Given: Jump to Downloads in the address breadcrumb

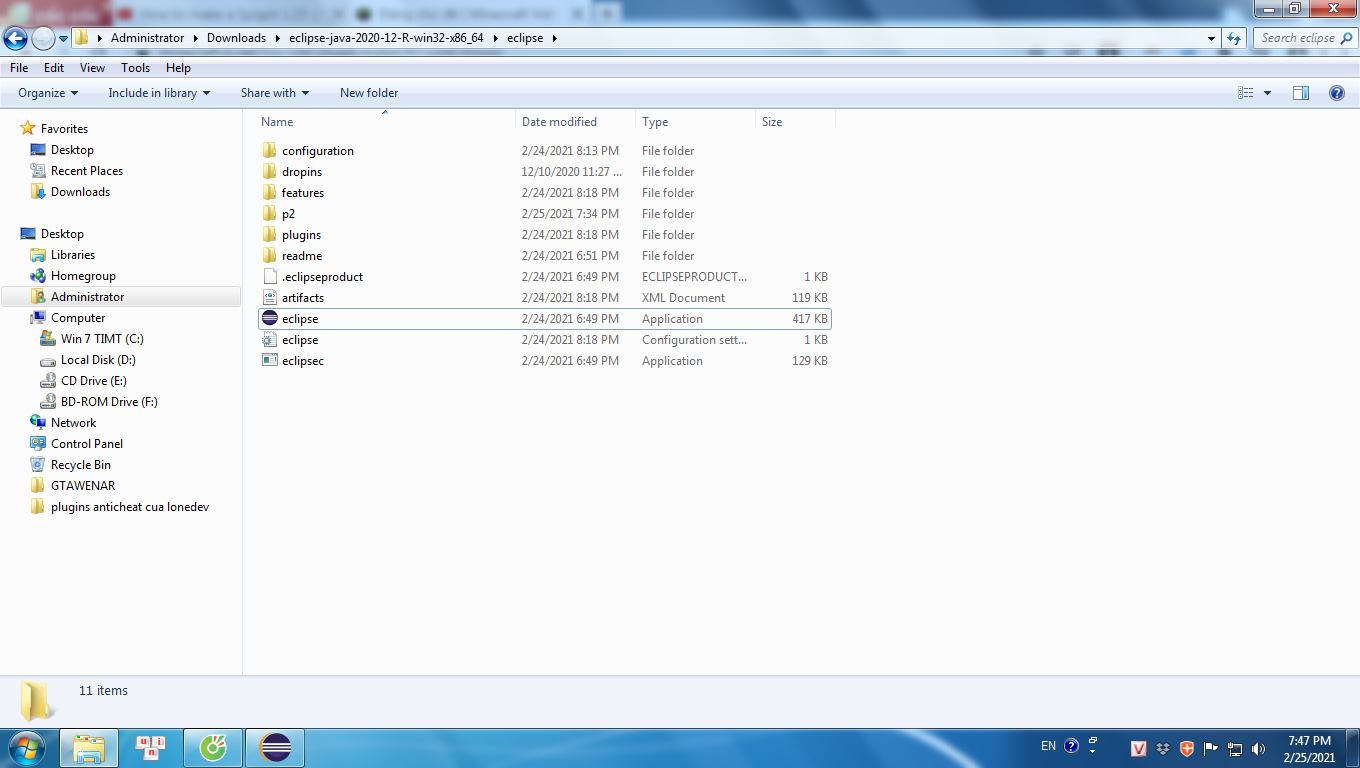Looking at the screenshot, I should [236, 38].
